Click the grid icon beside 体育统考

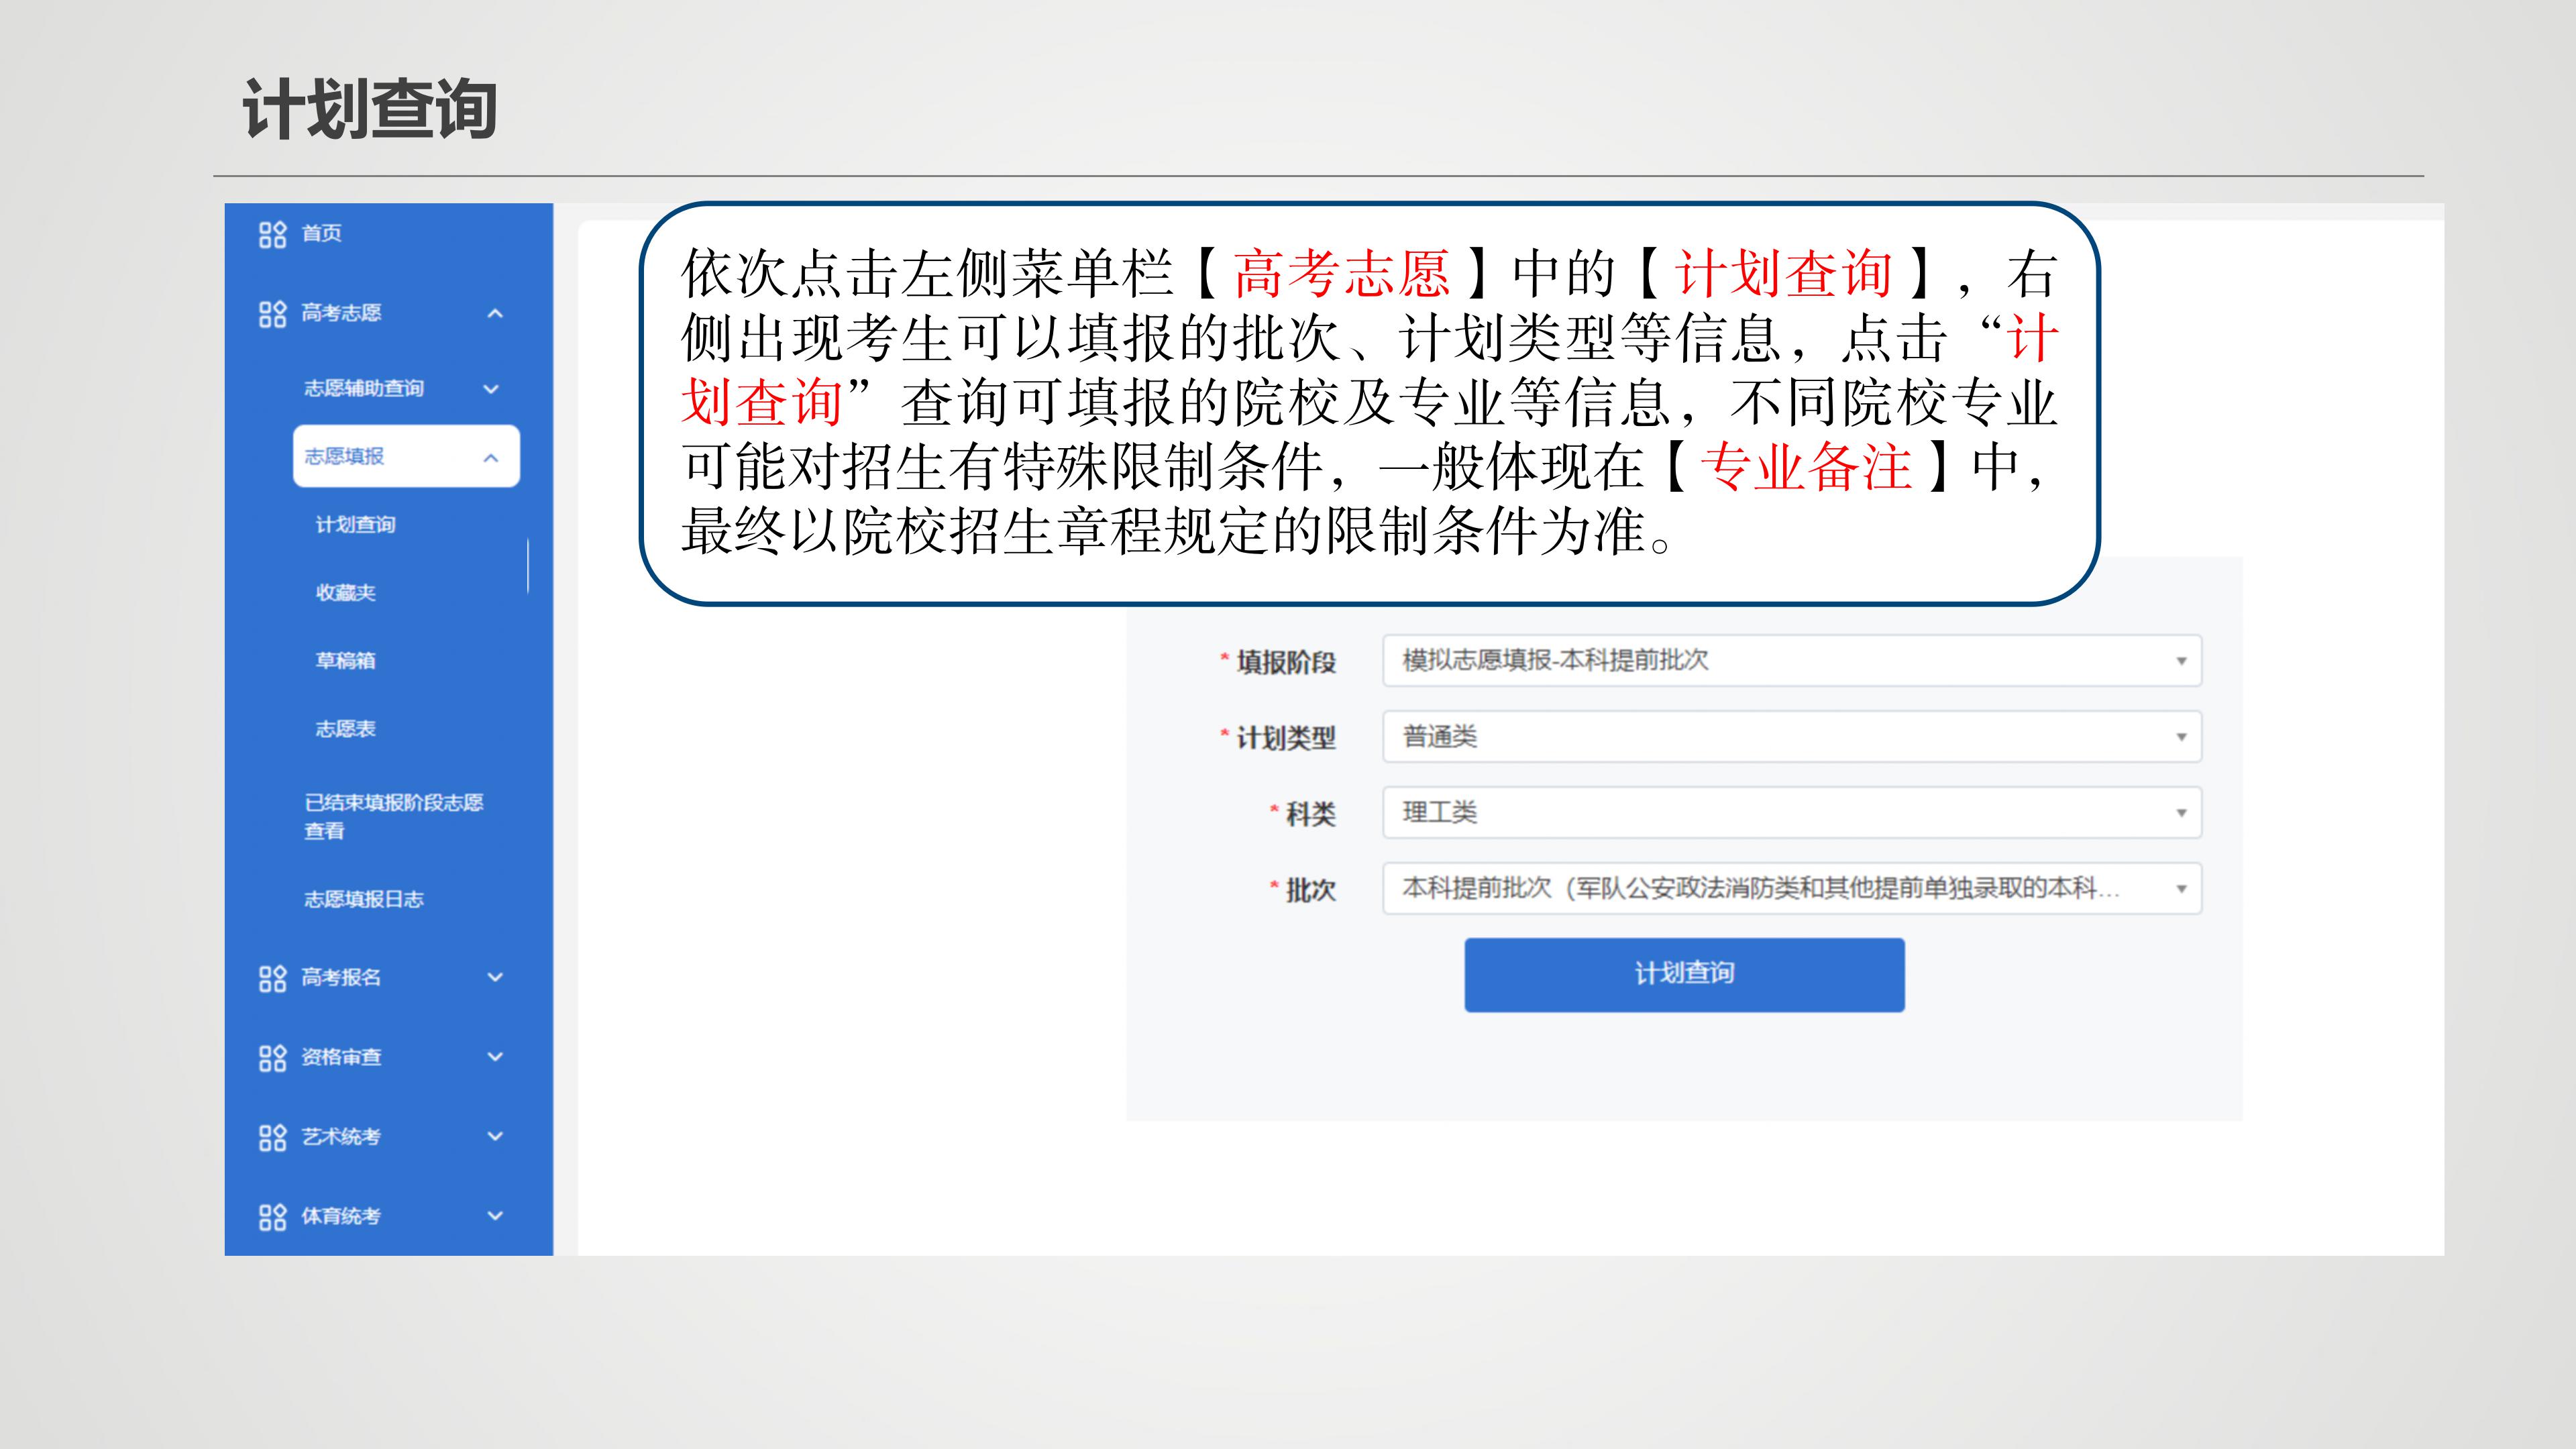click(x=272, y=1217)
